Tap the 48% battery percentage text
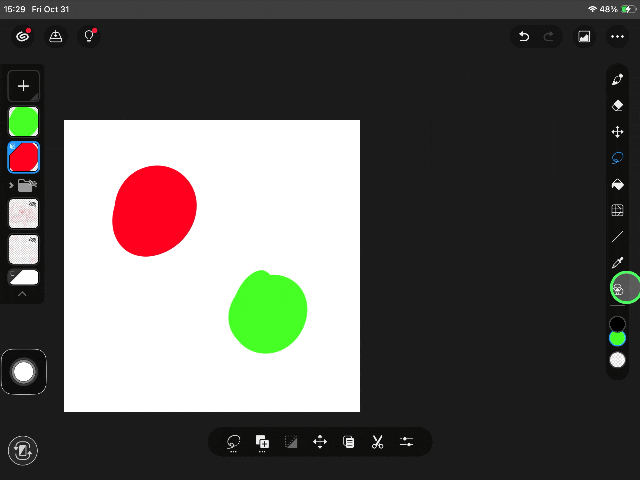Viewport: 640px width, 480px height. 609,9
